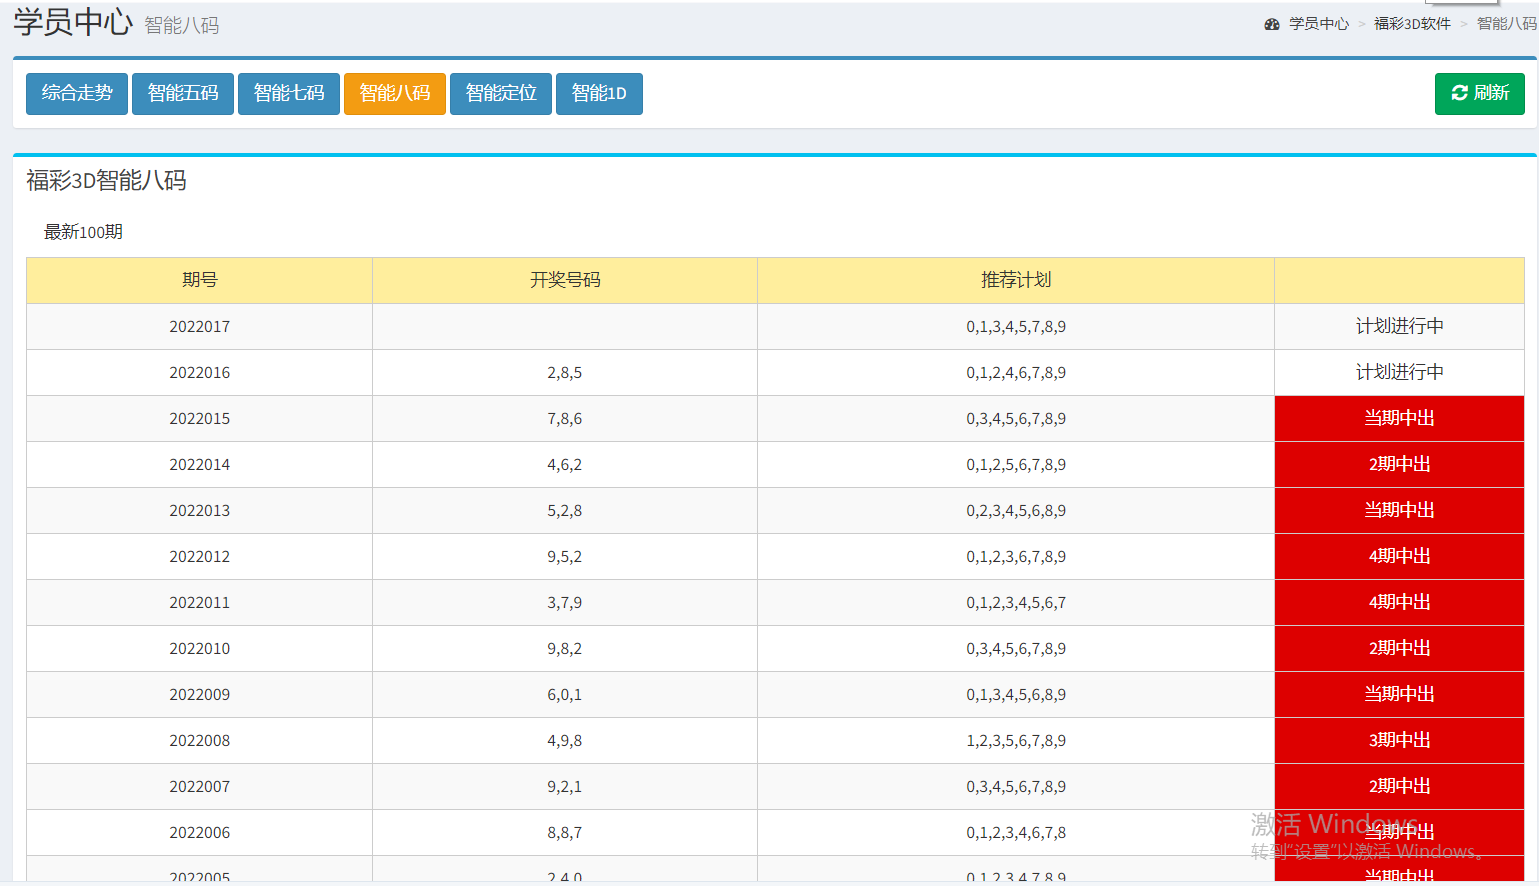Click 计划进行中 status in row 2022017
The width and height of the screenshot is (1539, 886).
(x=1400, y=327)
